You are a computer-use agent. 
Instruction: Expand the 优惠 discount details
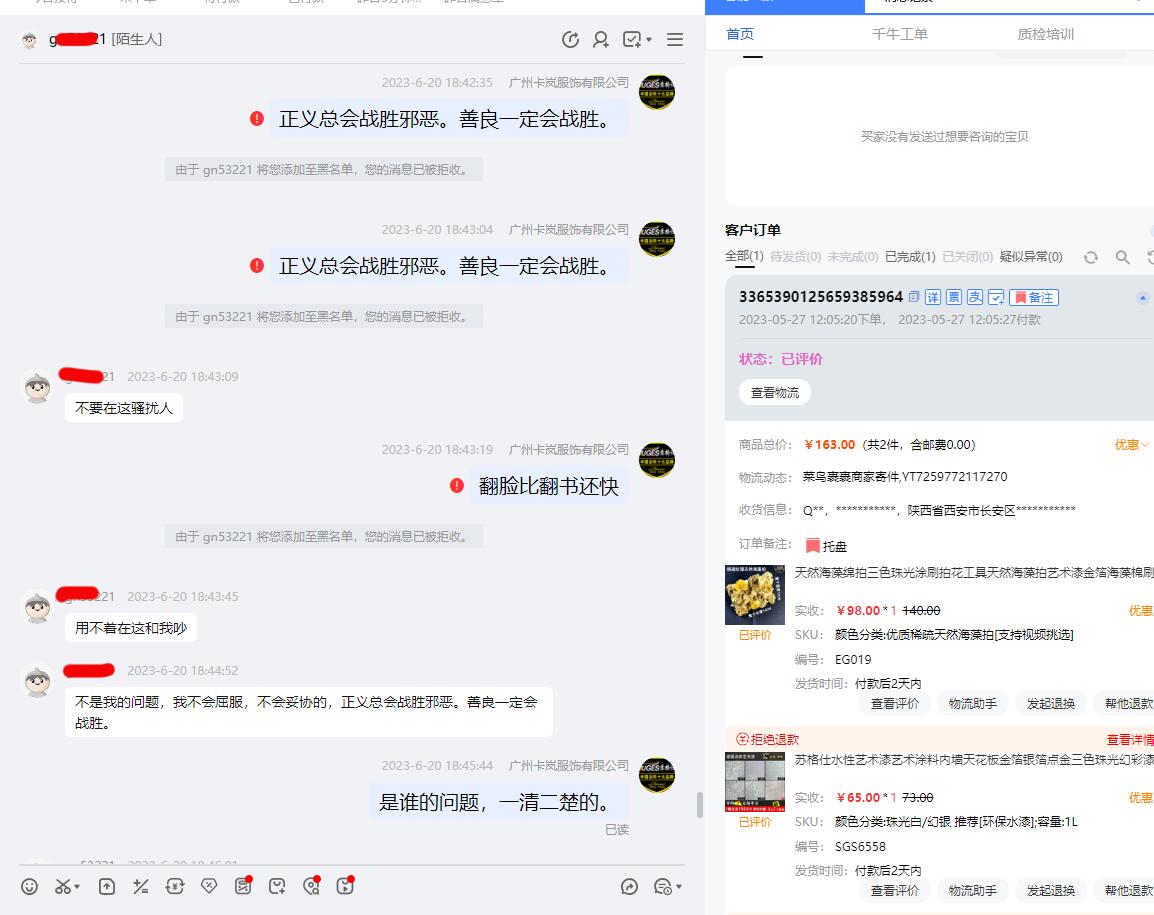pyautogui.click(x=1131, y=444)
